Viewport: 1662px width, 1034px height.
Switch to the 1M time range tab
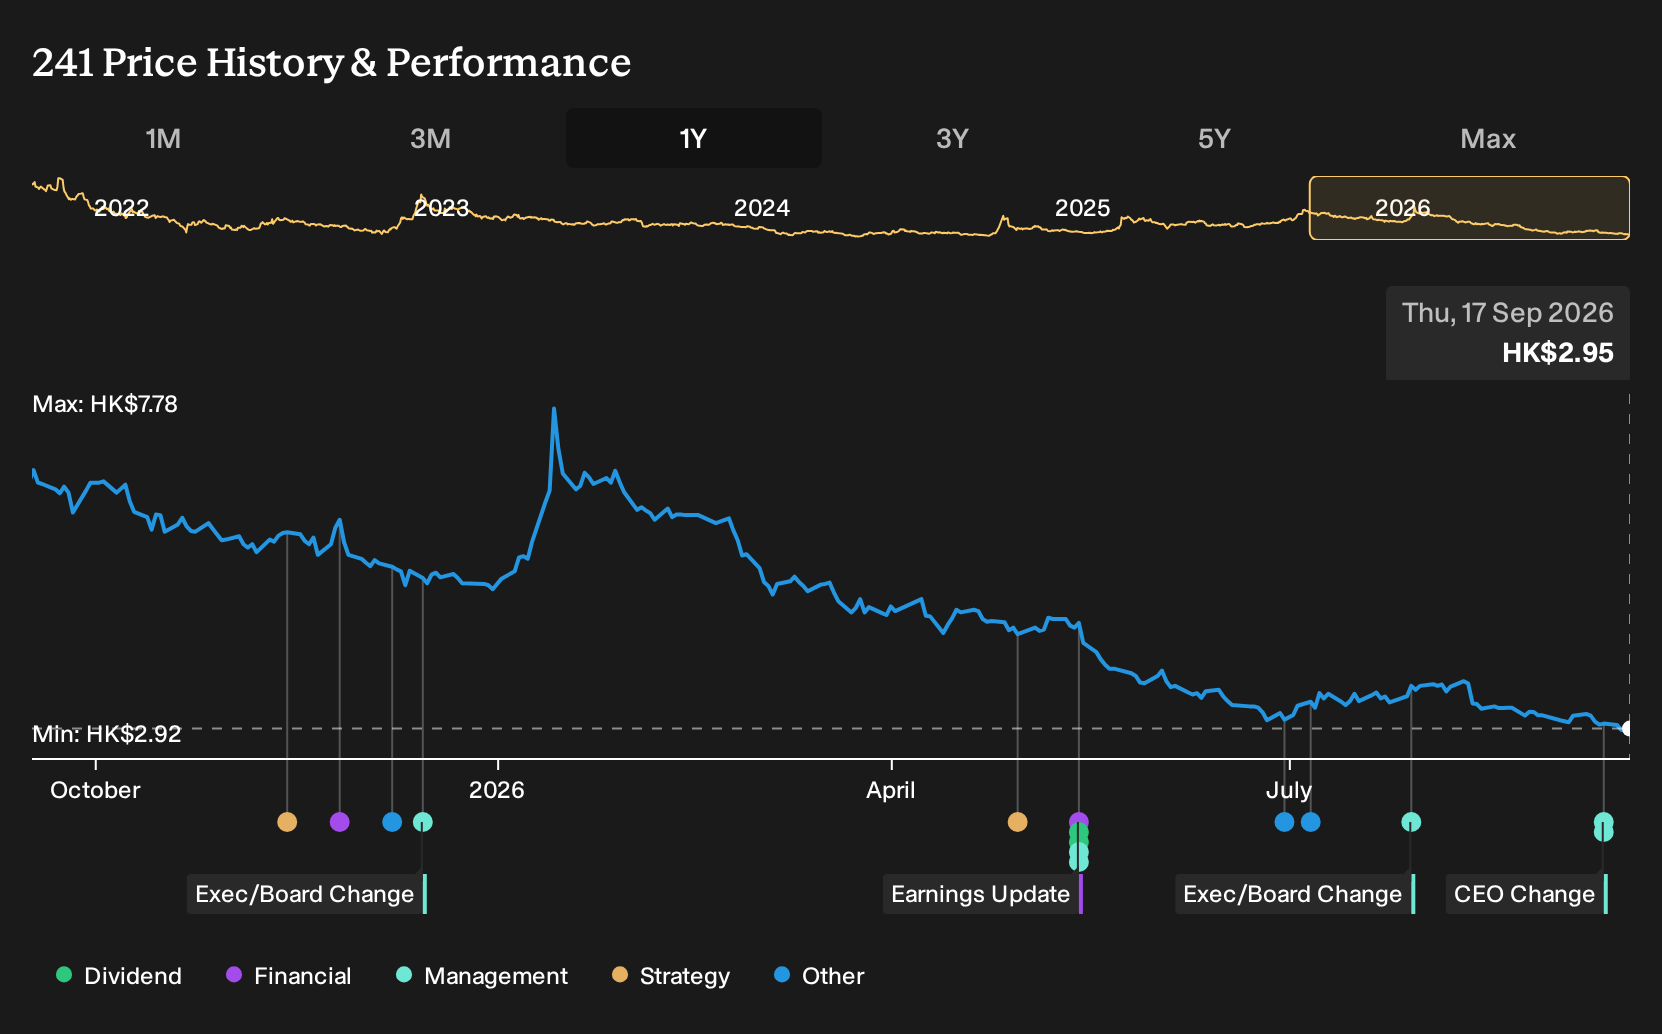[163, 139]
